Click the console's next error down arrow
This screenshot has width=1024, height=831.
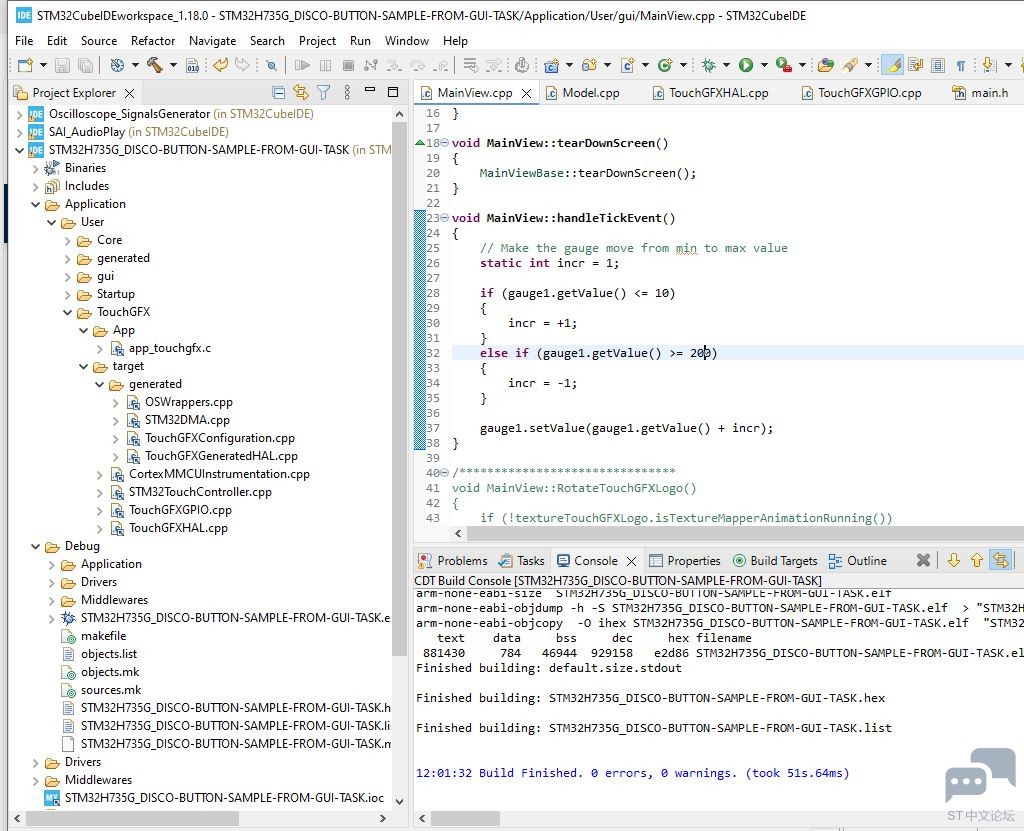[x=953, y=560]
